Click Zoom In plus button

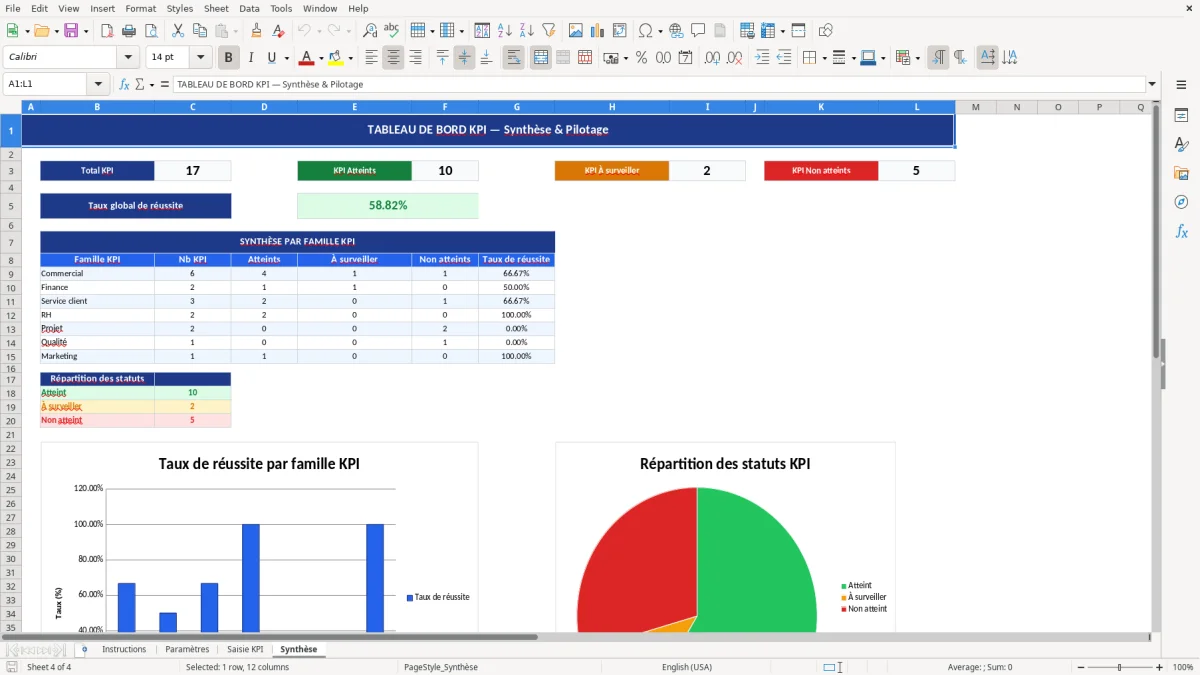coord(1160,667)
